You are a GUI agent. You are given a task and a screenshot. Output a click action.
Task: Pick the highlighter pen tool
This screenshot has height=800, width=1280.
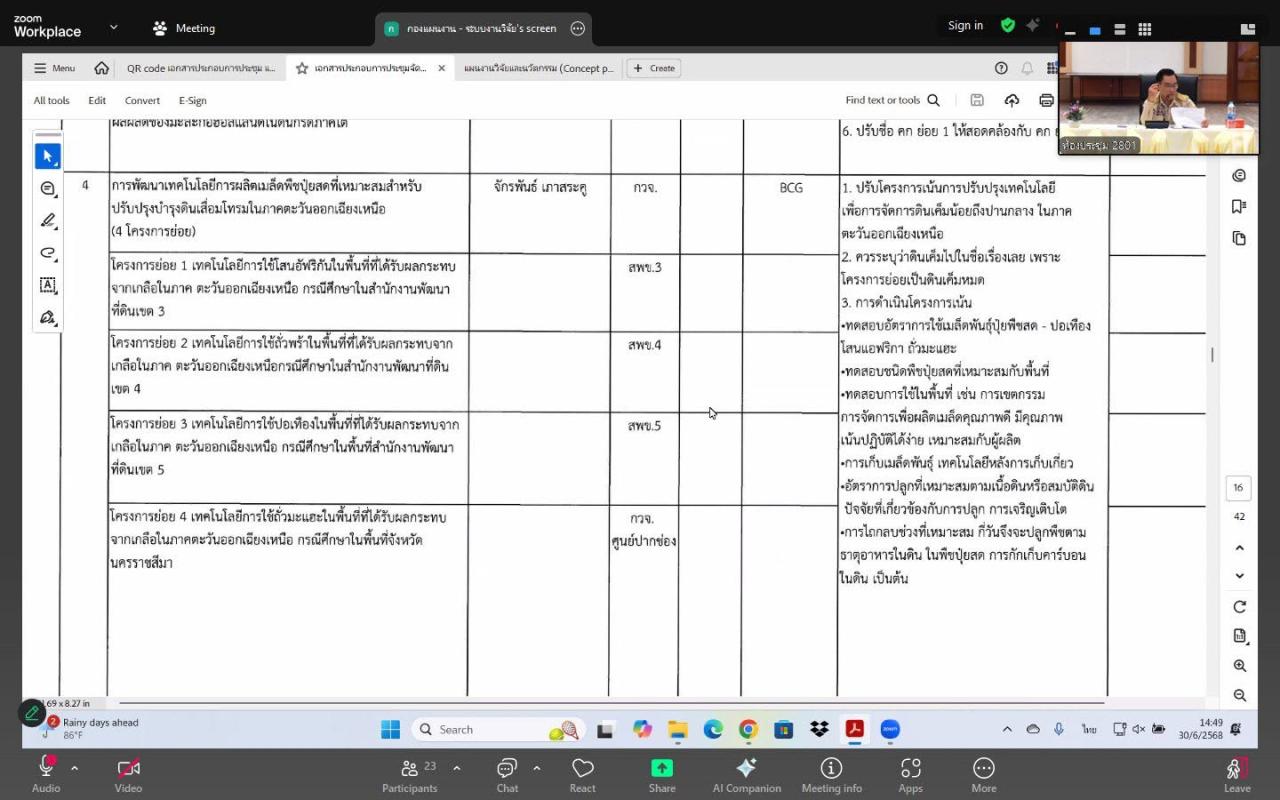(47, 221)
